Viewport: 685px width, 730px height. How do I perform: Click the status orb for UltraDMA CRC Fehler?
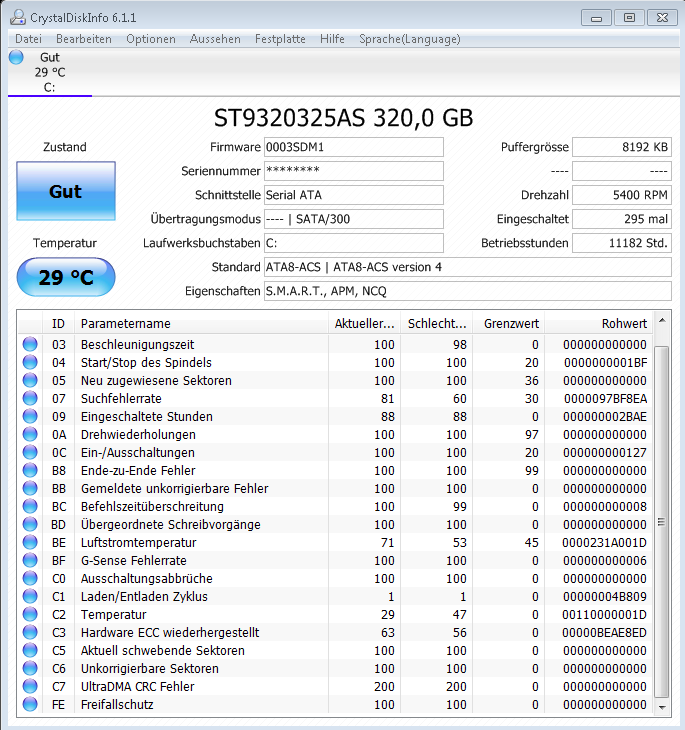(x=30, y=686)
